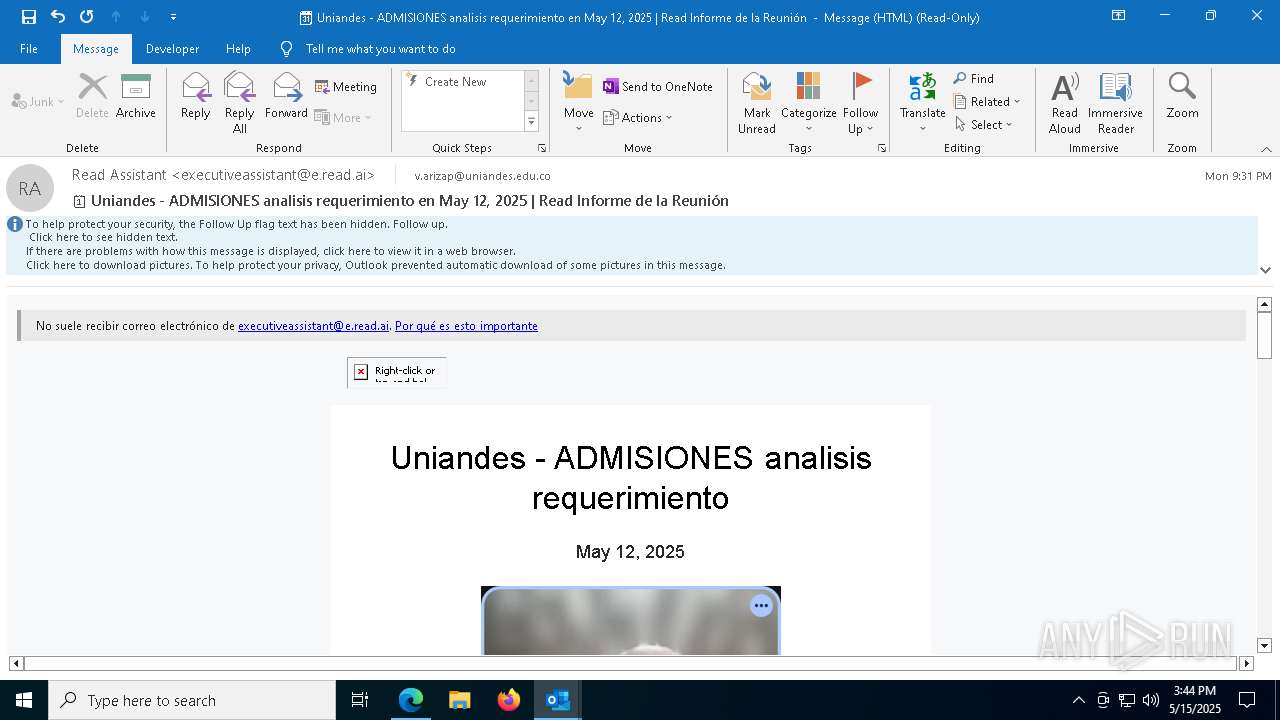The height and width of the screenshot is (720, 1280).
Task: Click the Redo arrow in title bar
Action: coord(87,17)
